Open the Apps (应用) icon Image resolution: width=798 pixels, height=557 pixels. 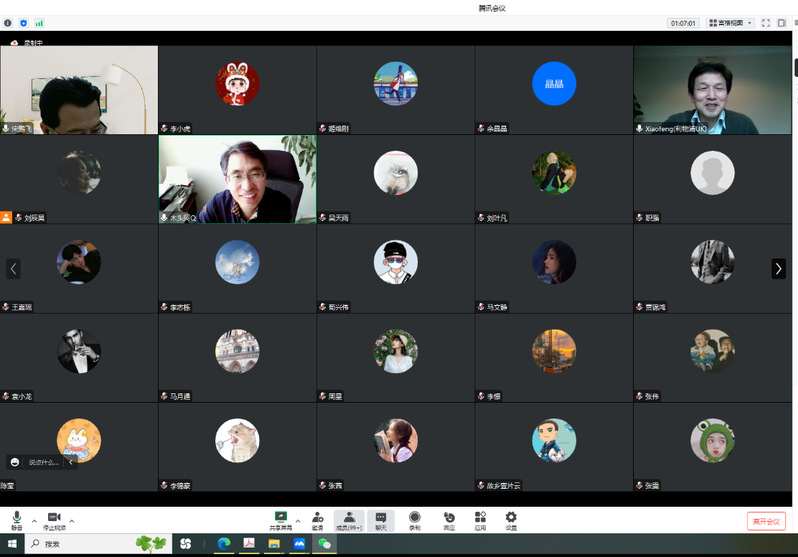click(x=480, y=520)
